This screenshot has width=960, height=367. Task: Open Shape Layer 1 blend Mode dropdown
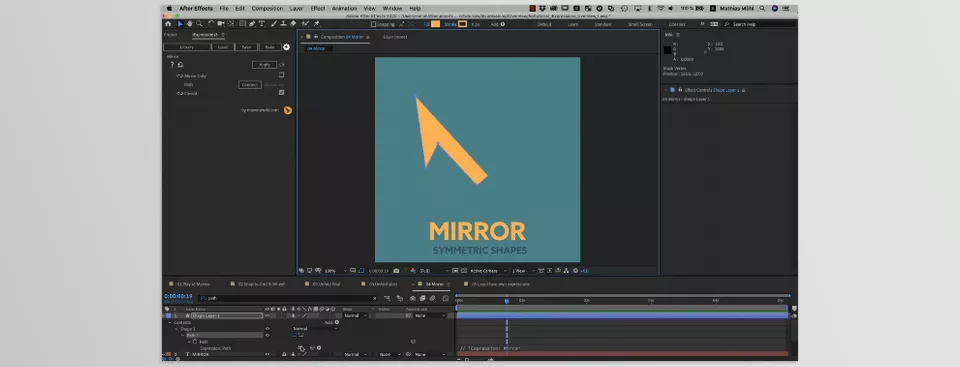tap(355, 316)
